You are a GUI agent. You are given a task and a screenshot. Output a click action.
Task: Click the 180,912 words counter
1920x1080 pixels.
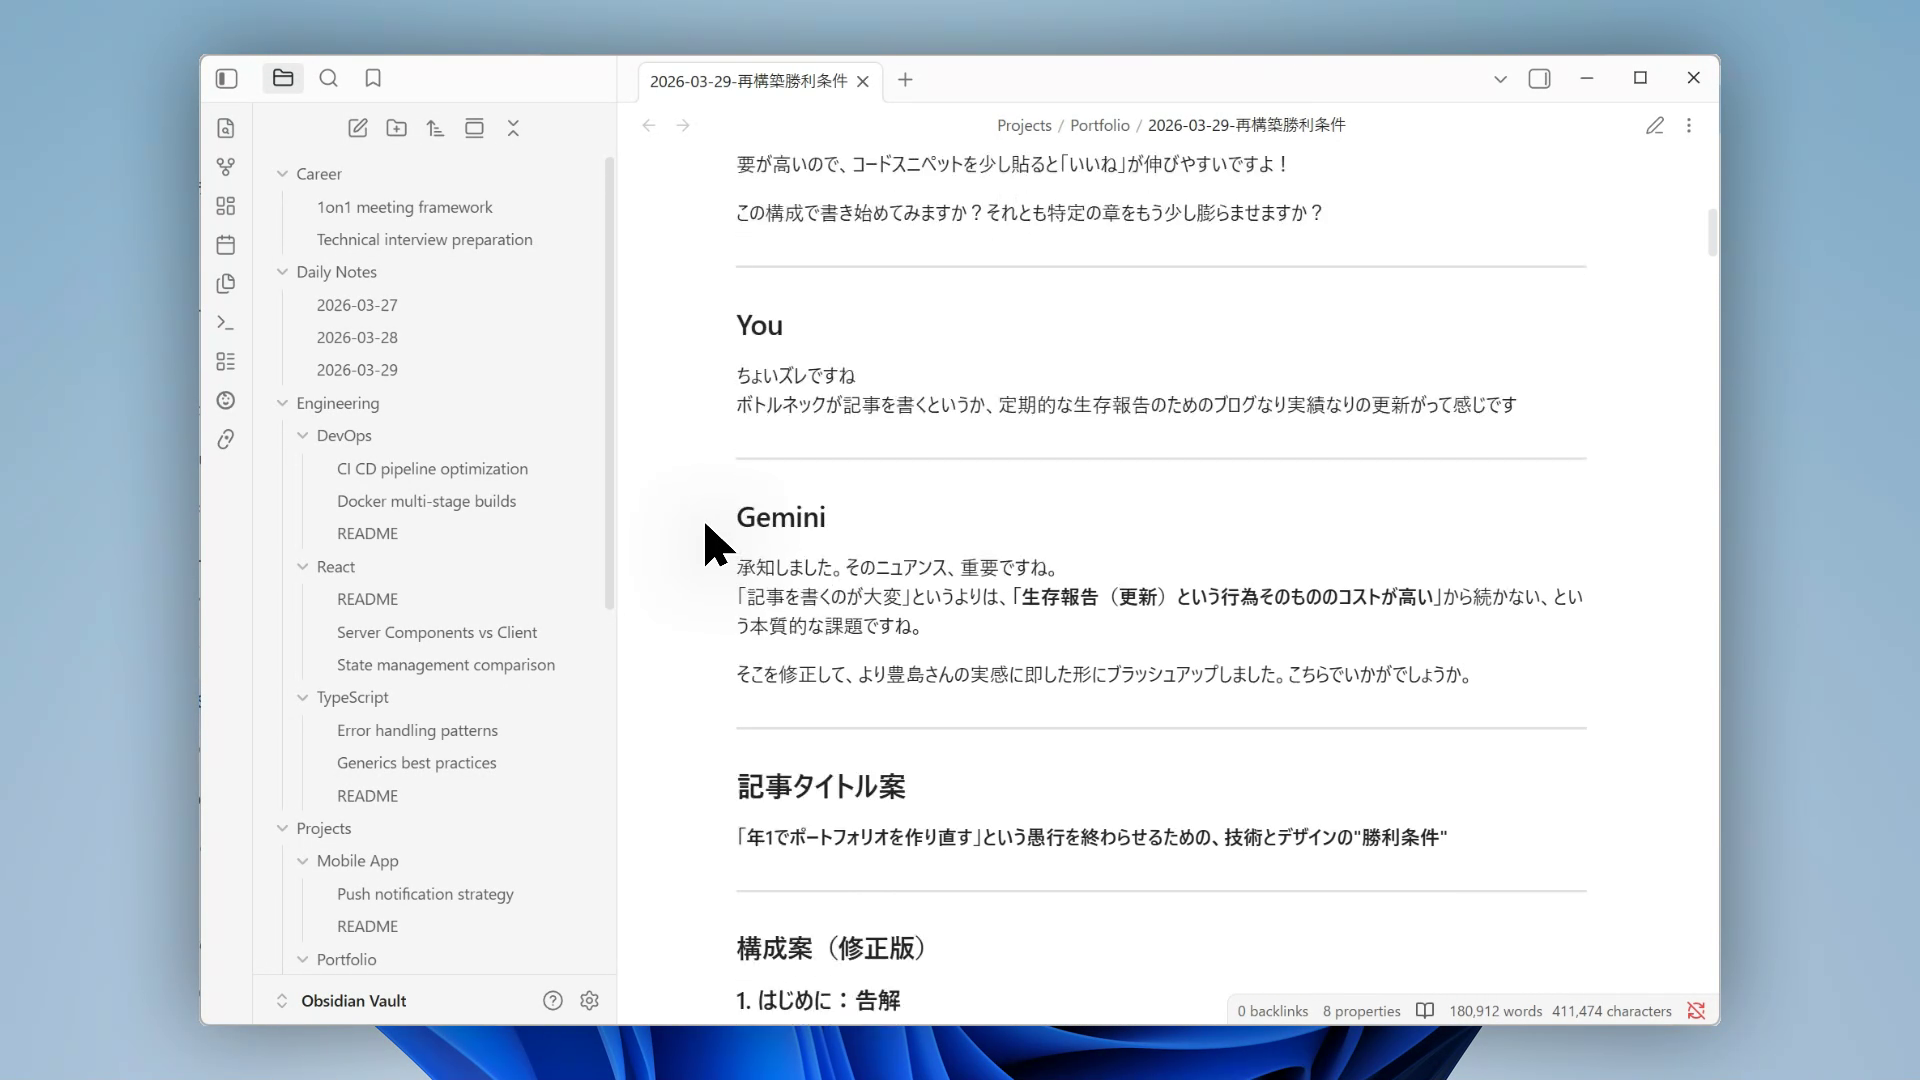[1496, 1011]
